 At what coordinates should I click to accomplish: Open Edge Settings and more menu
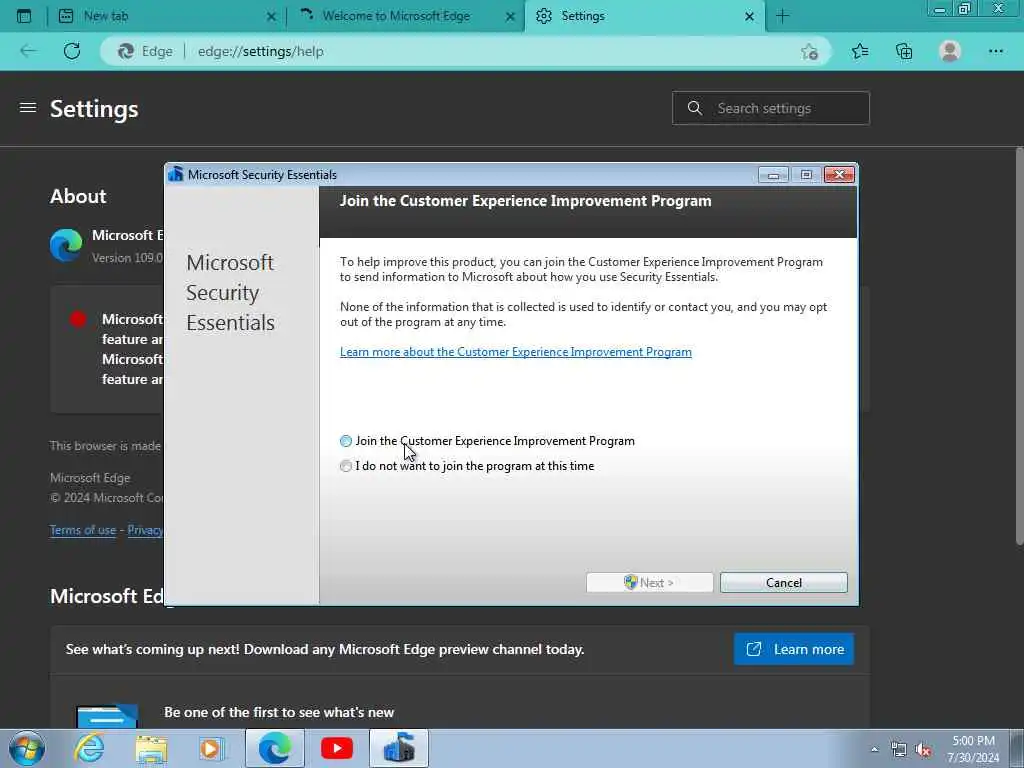coord(995,51)
